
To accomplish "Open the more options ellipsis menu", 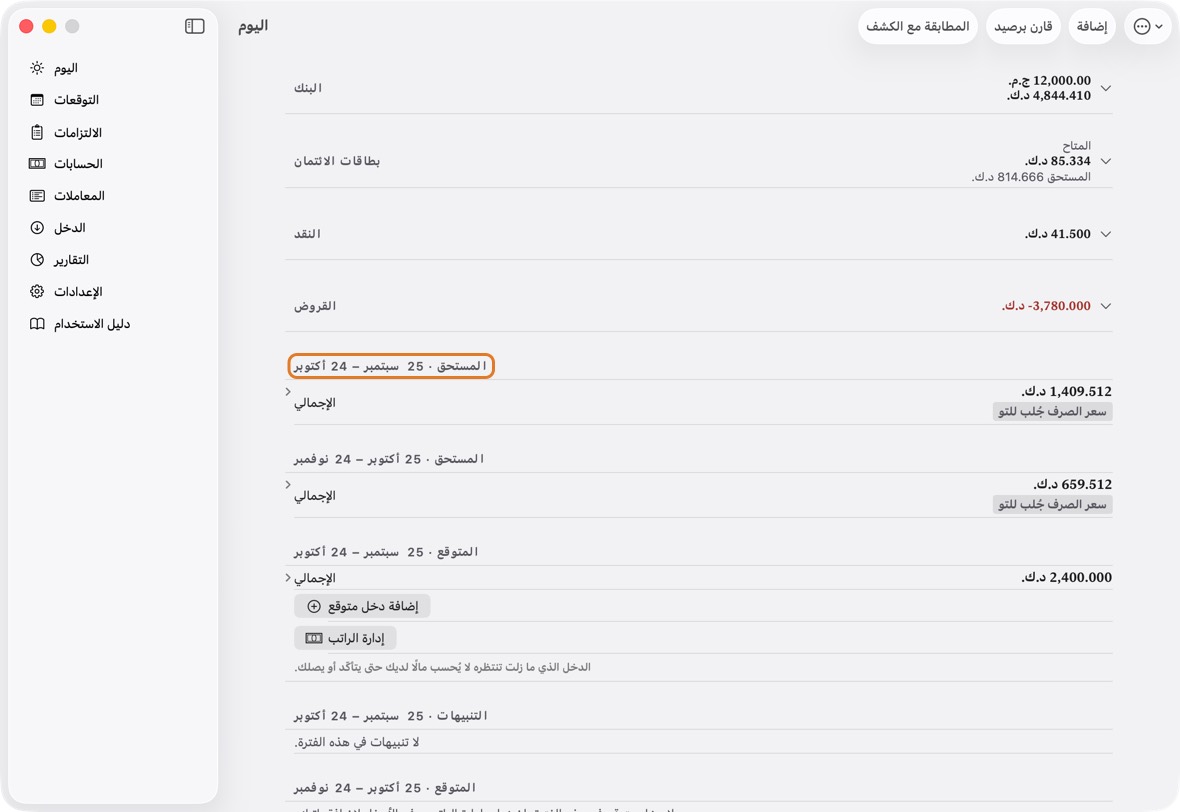I will (1148, 26).
